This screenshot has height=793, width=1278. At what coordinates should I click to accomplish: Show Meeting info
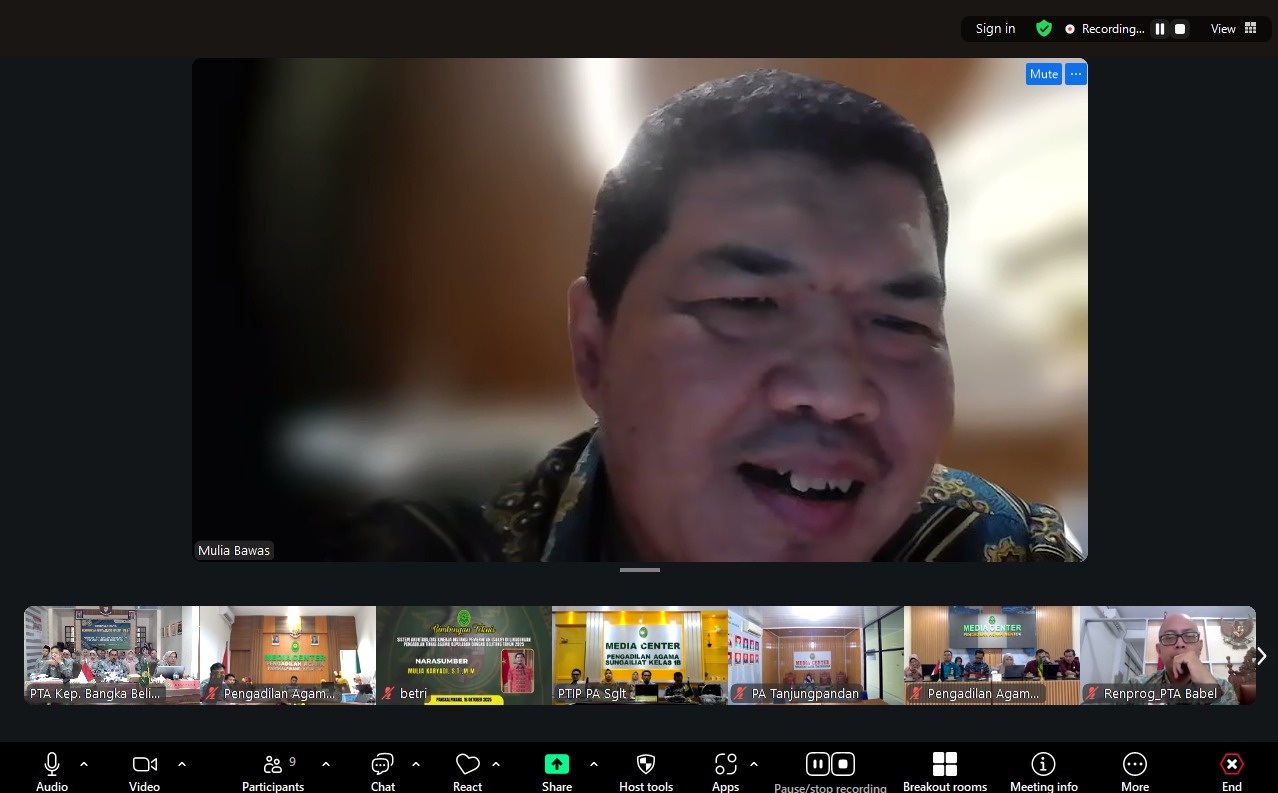point(1044,771)
